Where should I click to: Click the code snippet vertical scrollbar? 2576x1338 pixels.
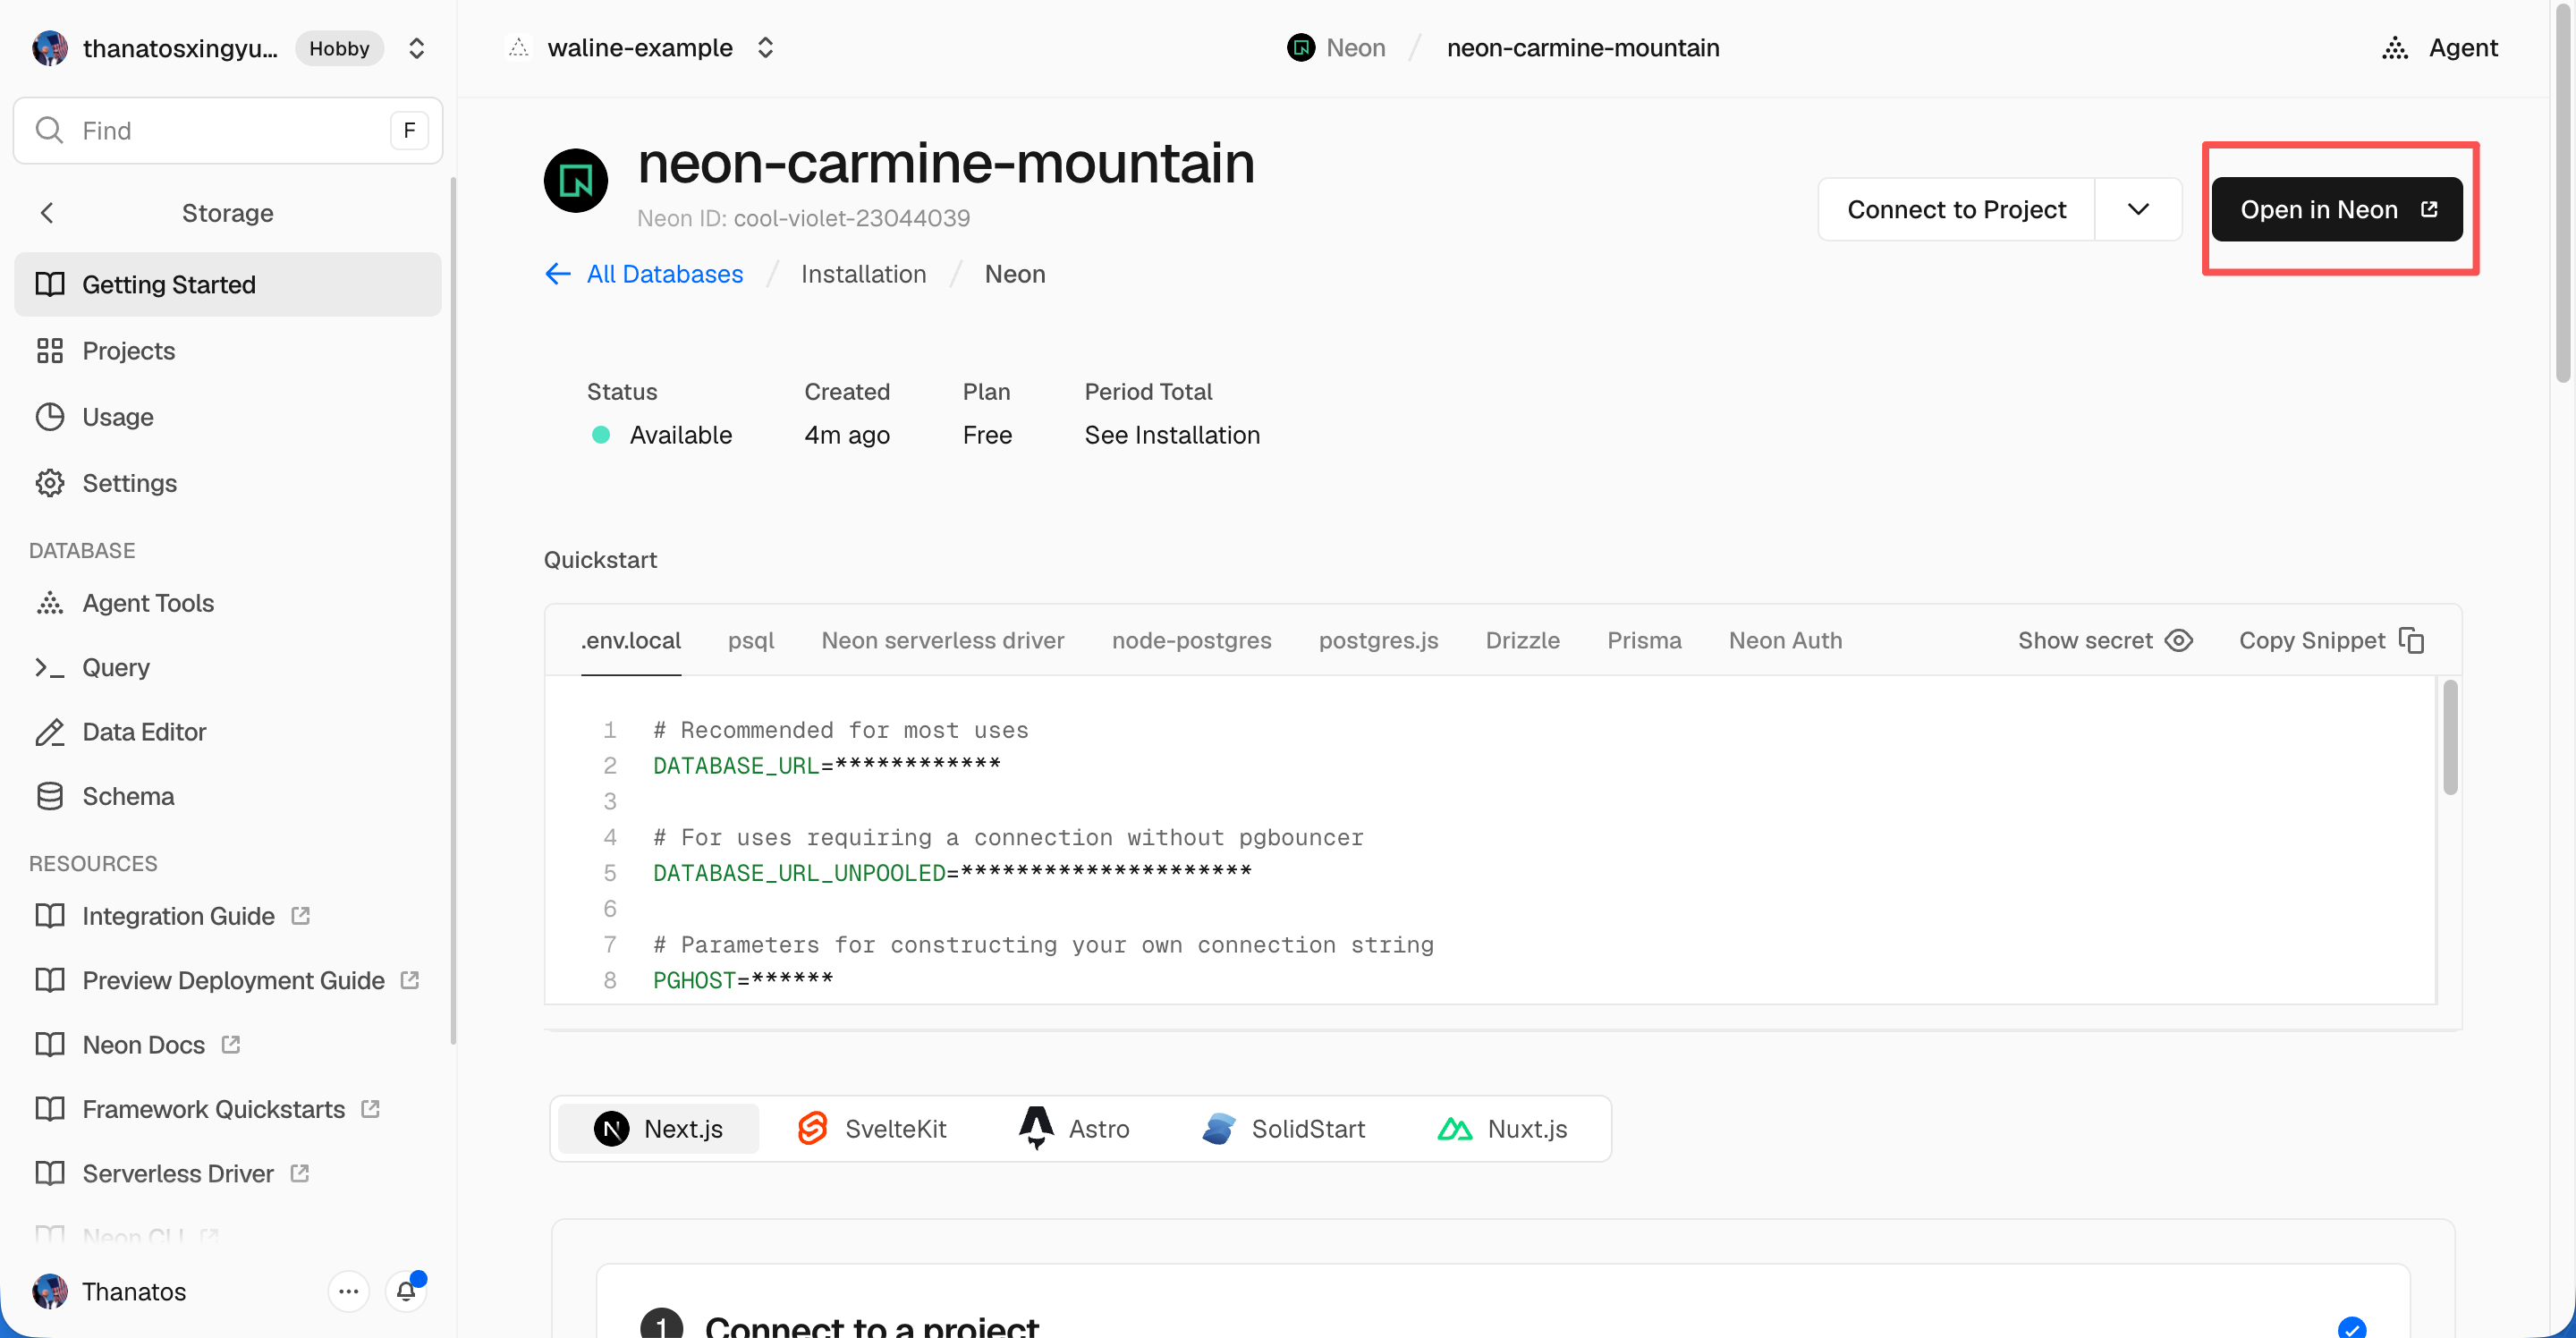[x=2450, y=737]
